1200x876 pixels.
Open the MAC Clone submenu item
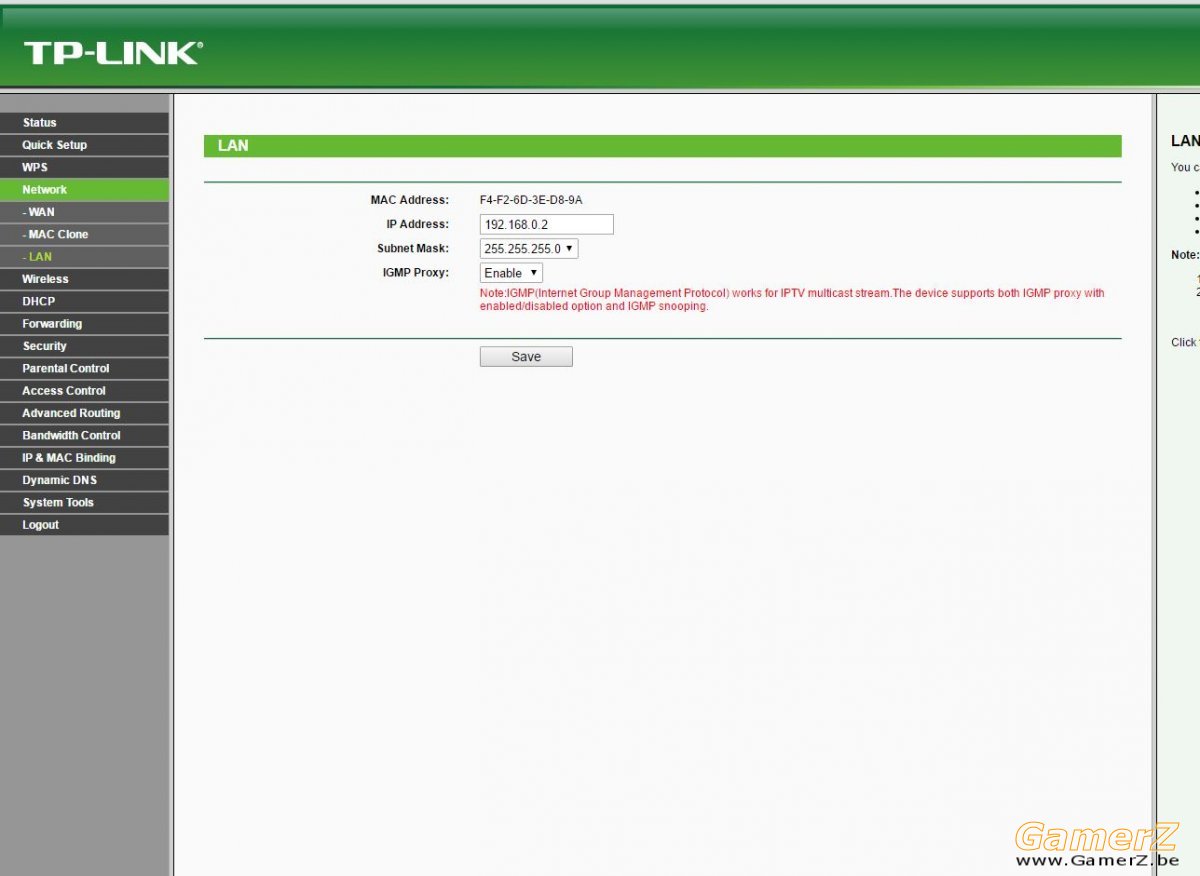tap(84, 234)
